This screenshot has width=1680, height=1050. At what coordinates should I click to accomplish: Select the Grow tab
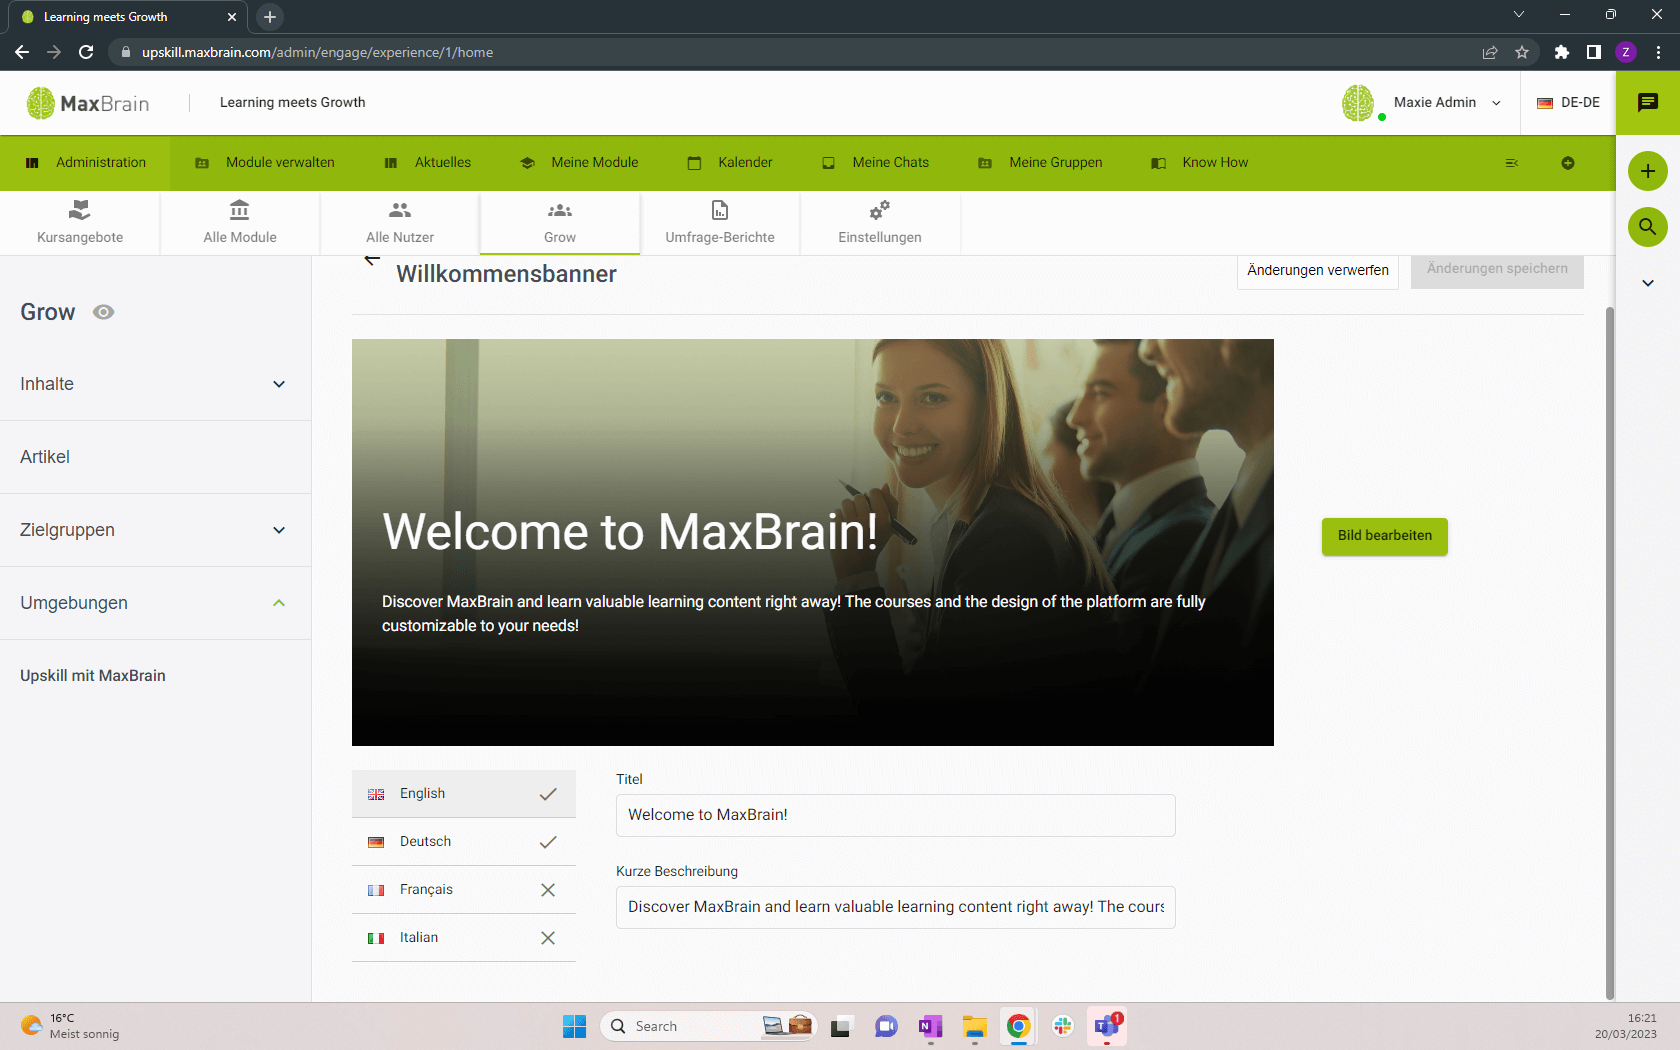coord(560,222)
